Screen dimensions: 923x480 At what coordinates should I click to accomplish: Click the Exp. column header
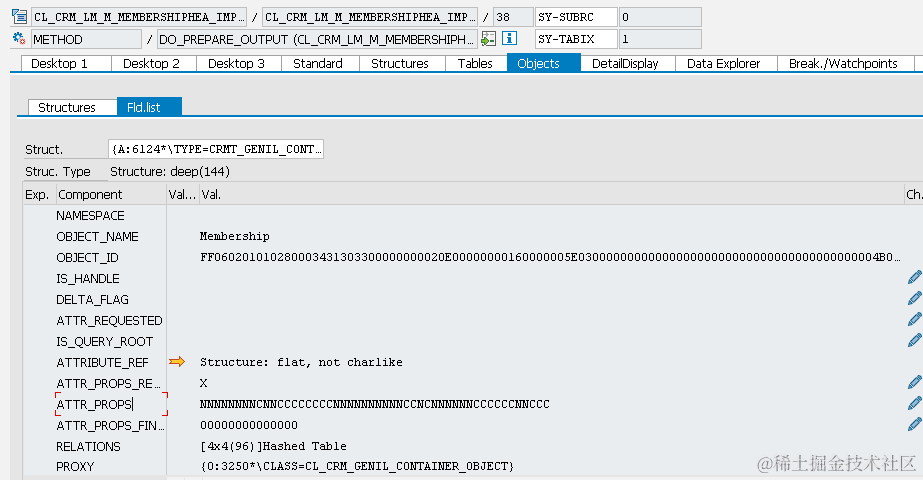(39, 194)
